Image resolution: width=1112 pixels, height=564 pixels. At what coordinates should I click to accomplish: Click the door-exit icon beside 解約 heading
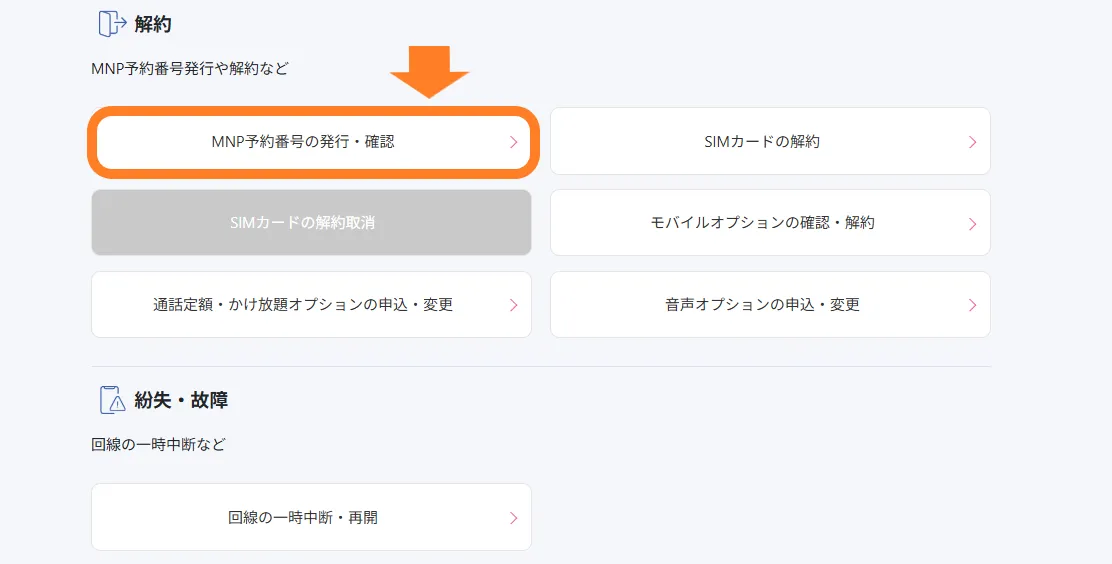[x=112, y=24]
